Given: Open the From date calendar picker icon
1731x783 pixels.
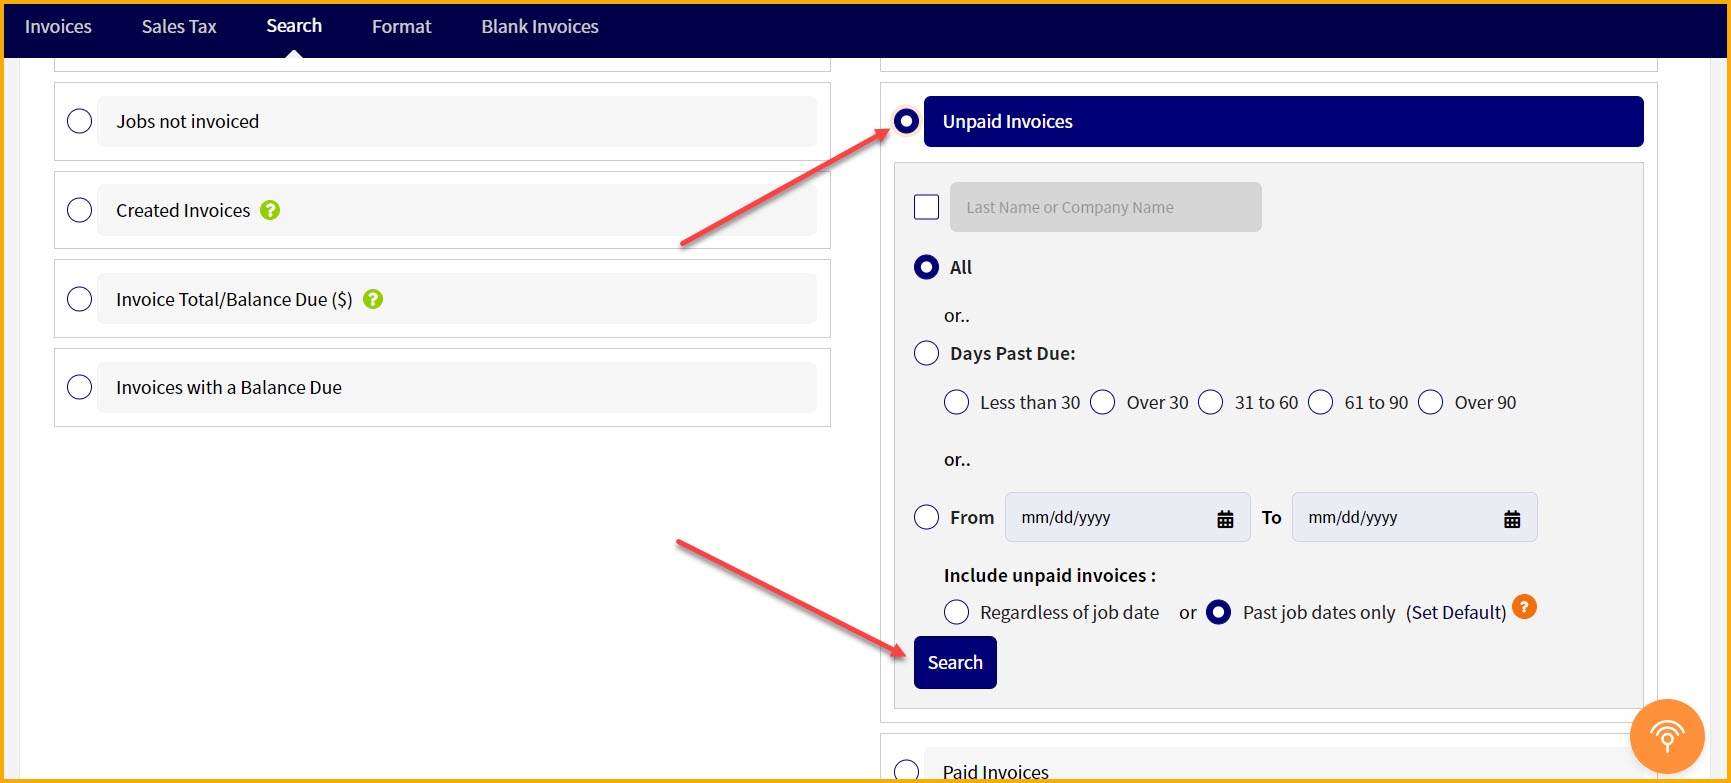Looking at the screenshot, I should [1225, 518].
